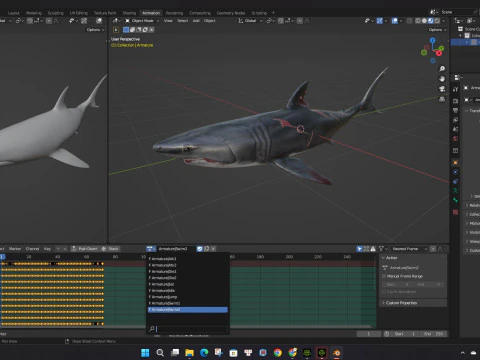
Task: Select the Push Down action button
Action: (x=85, y=249)
